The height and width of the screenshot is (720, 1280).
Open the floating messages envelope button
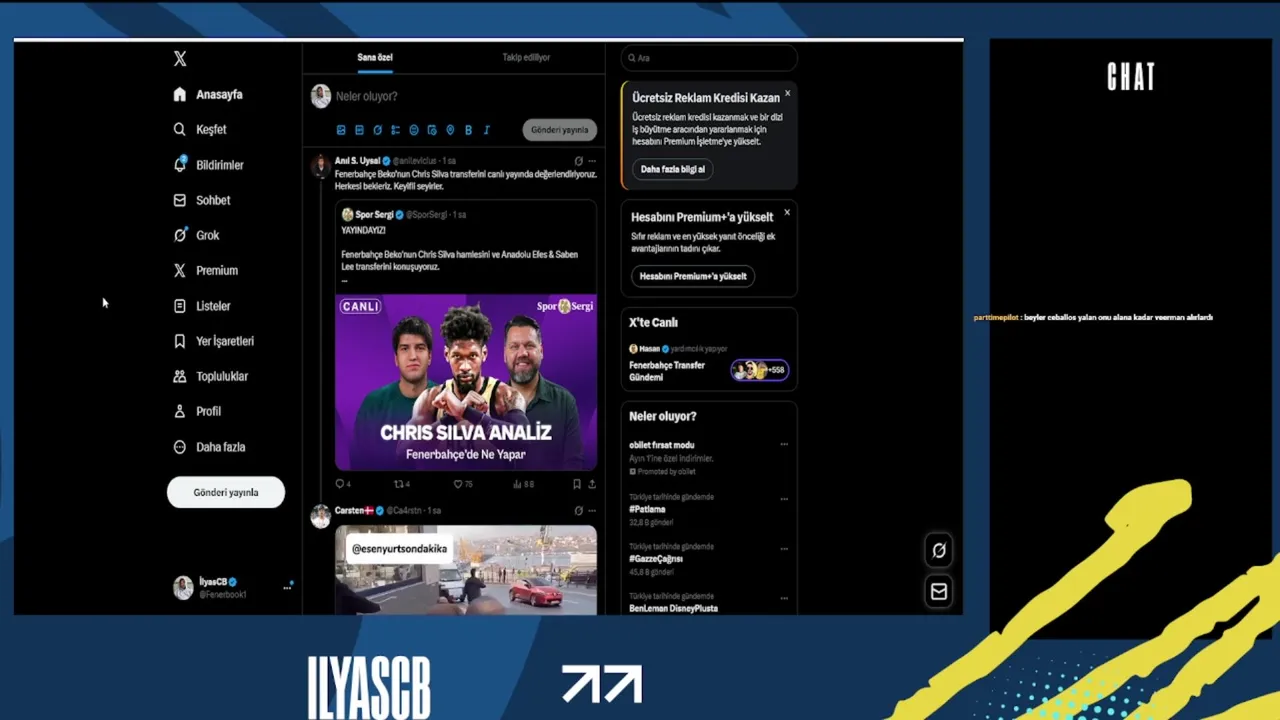[939, 592]
